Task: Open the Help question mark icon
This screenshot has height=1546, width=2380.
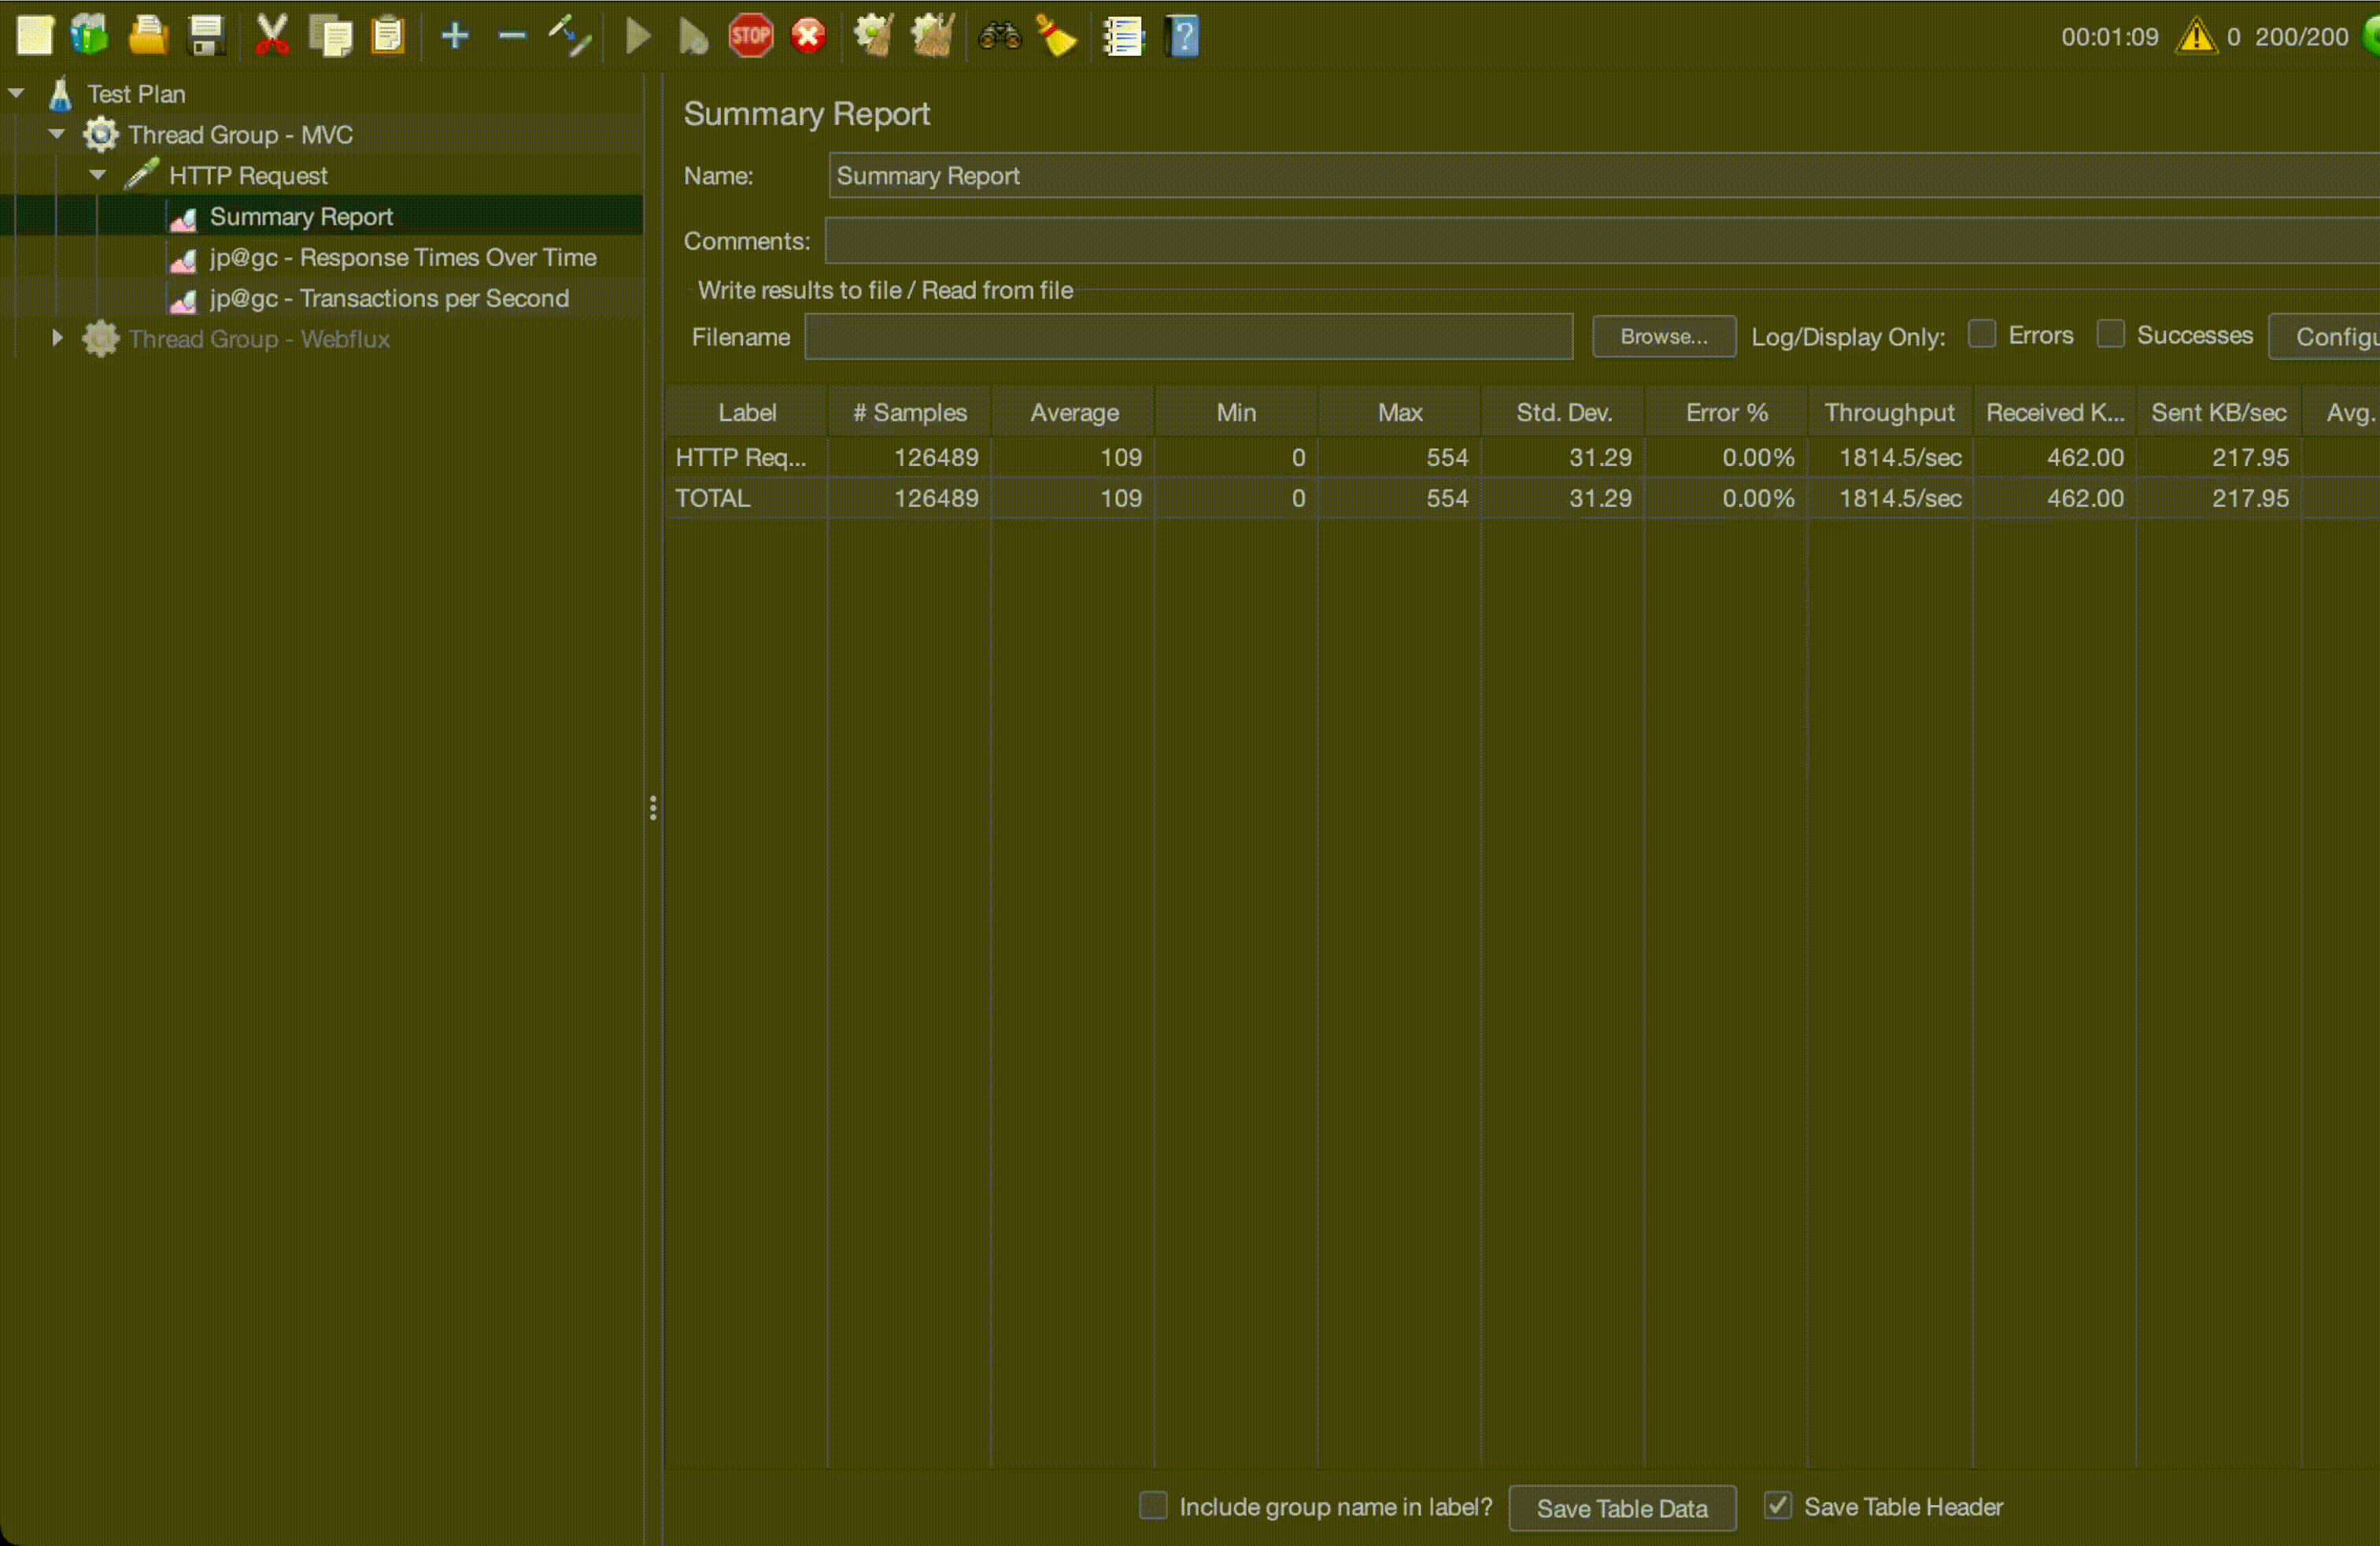Action: coord(1182,37)
